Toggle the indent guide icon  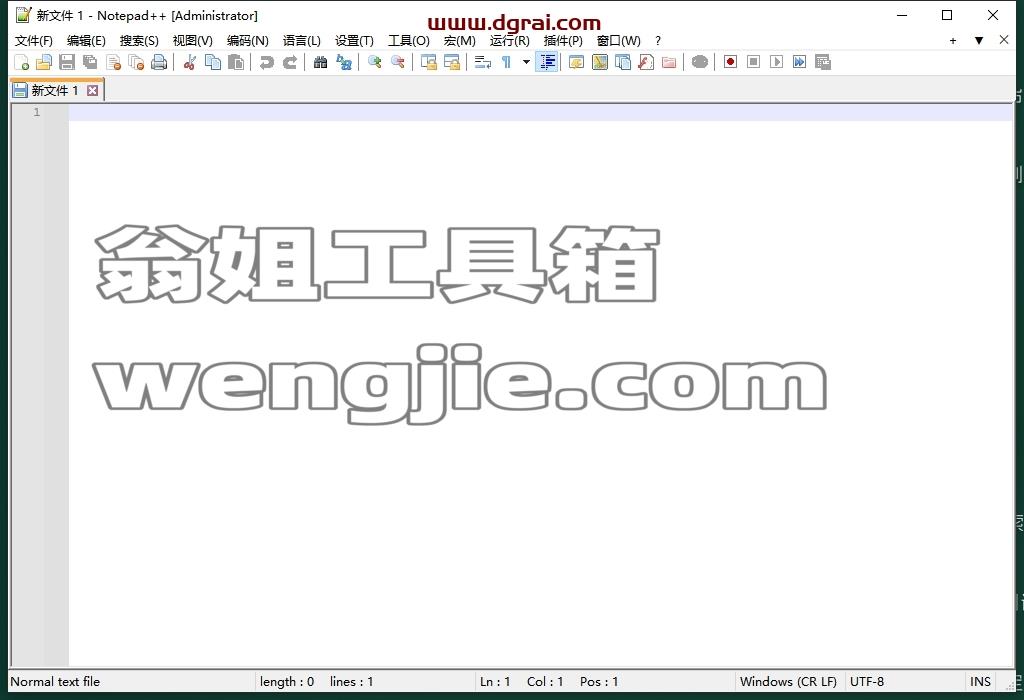(547, 62)
